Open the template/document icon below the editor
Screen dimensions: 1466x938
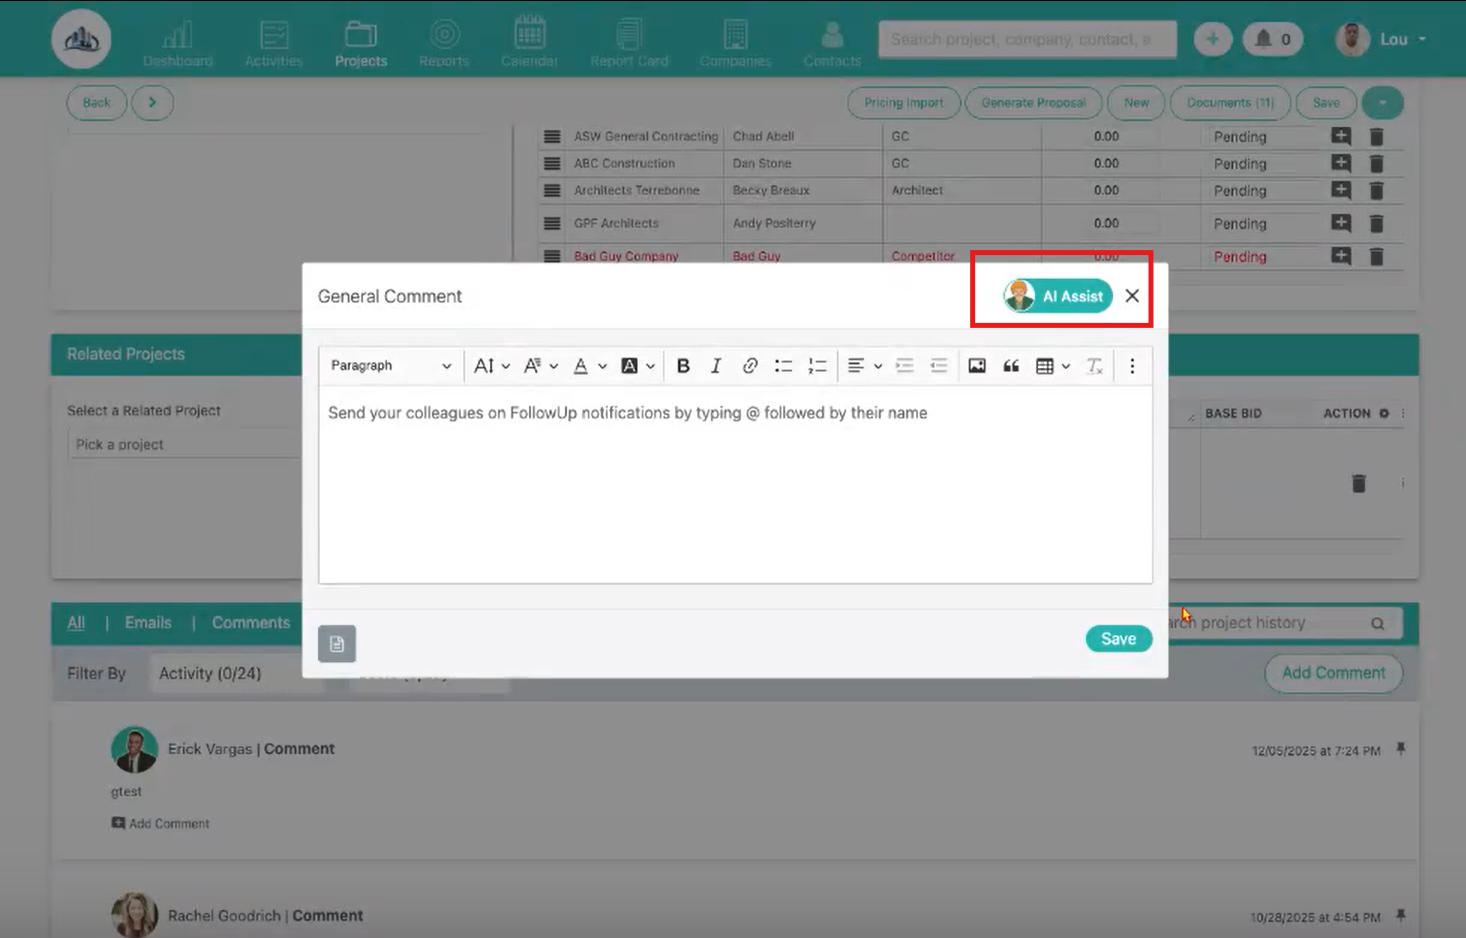click(x=337, y=643)
